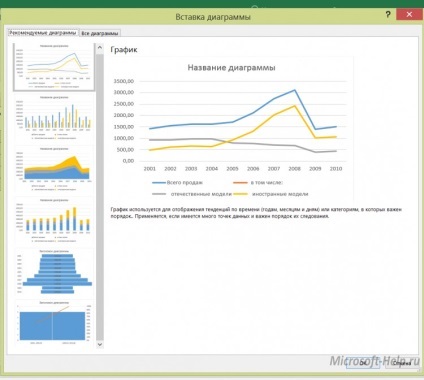Click the 2001 axis label
Screen dimensions: 424x380
pos(150,169)
